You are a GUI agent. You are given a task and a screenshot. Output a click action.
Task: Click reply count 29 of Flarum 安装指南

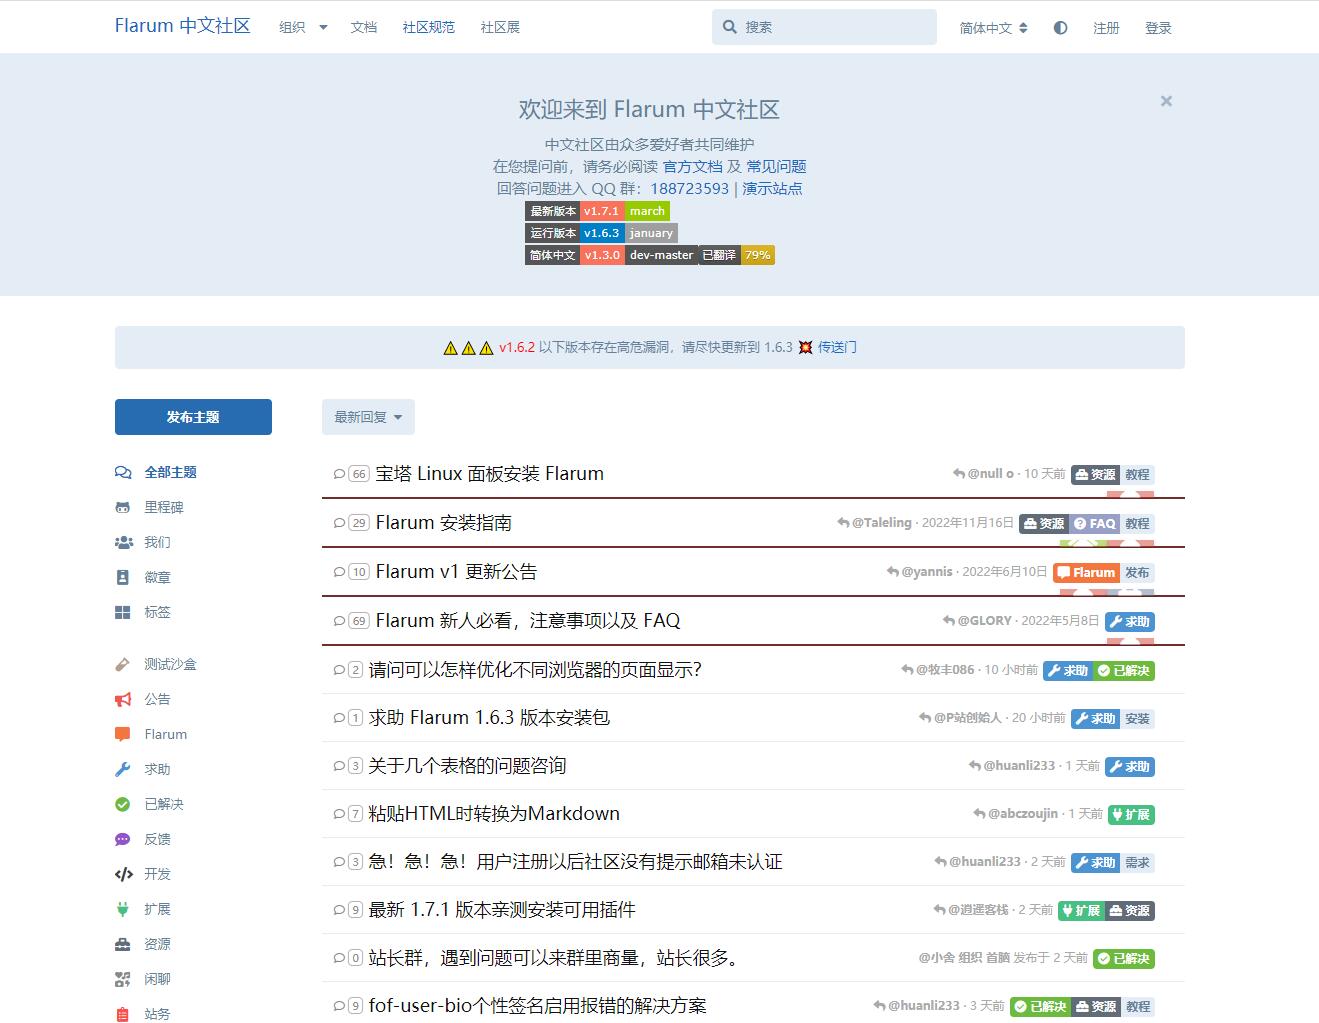click(352, 523)
